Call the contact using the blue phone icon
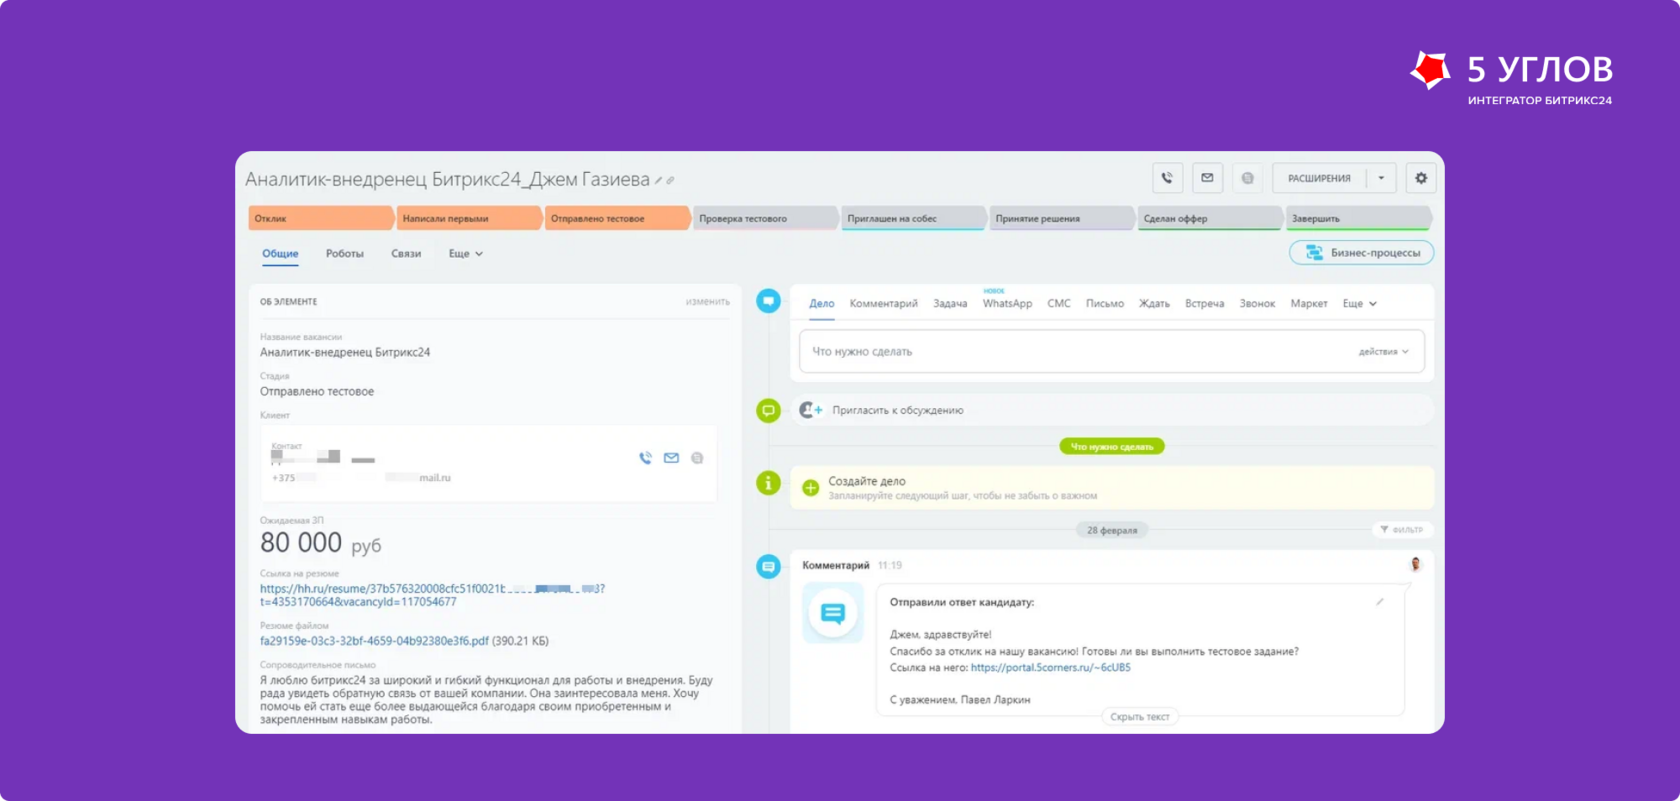1680x801 pixels. (x=645, y=458)
